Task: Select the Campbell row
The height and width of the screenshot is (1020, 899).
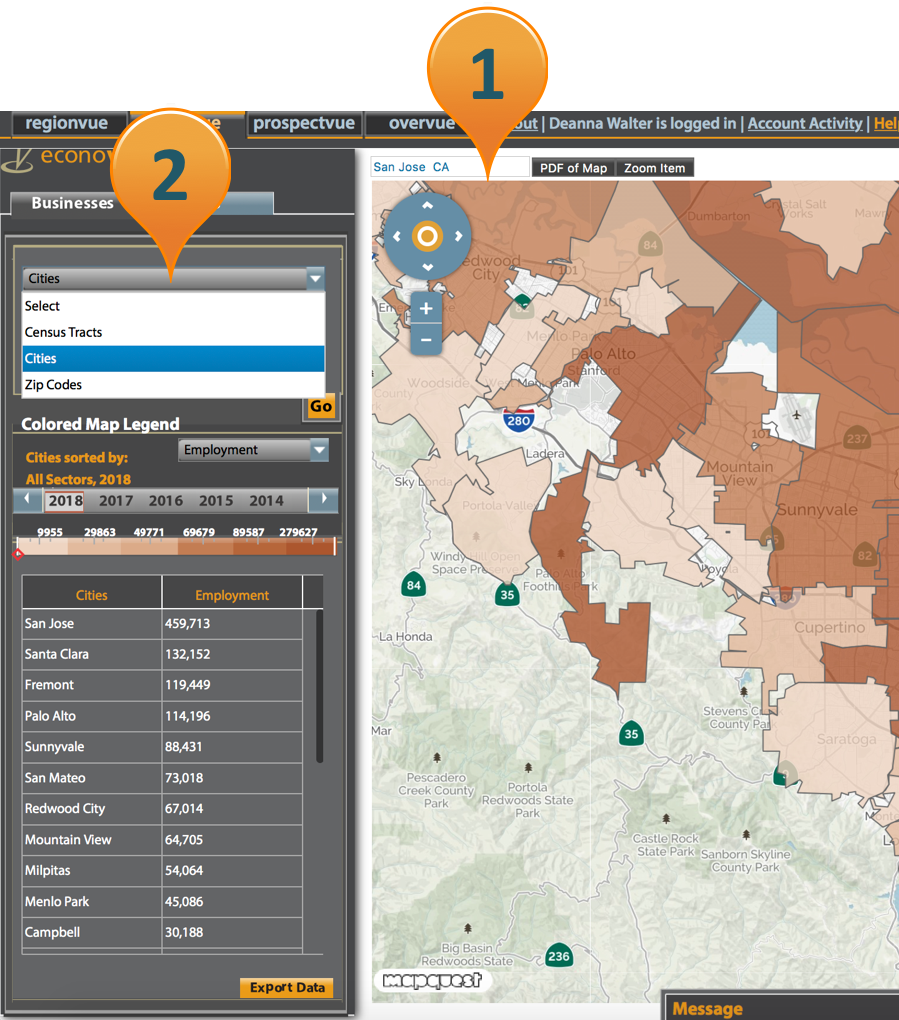Action: click(163, 932)
